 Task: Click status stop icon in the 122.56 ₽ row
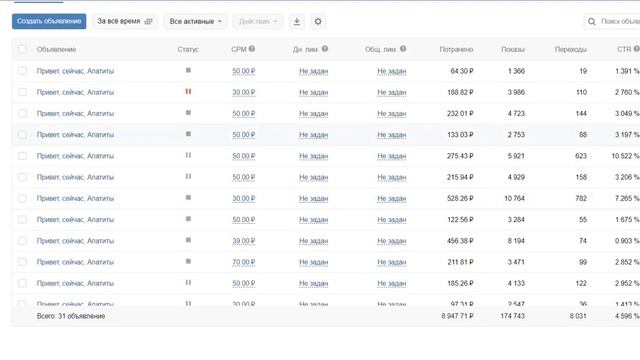188,219
